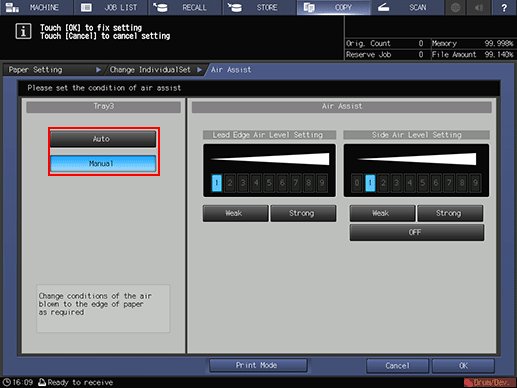517x388 pixels.
Task: Click the speaker sound icon
Action: (479, 7)
